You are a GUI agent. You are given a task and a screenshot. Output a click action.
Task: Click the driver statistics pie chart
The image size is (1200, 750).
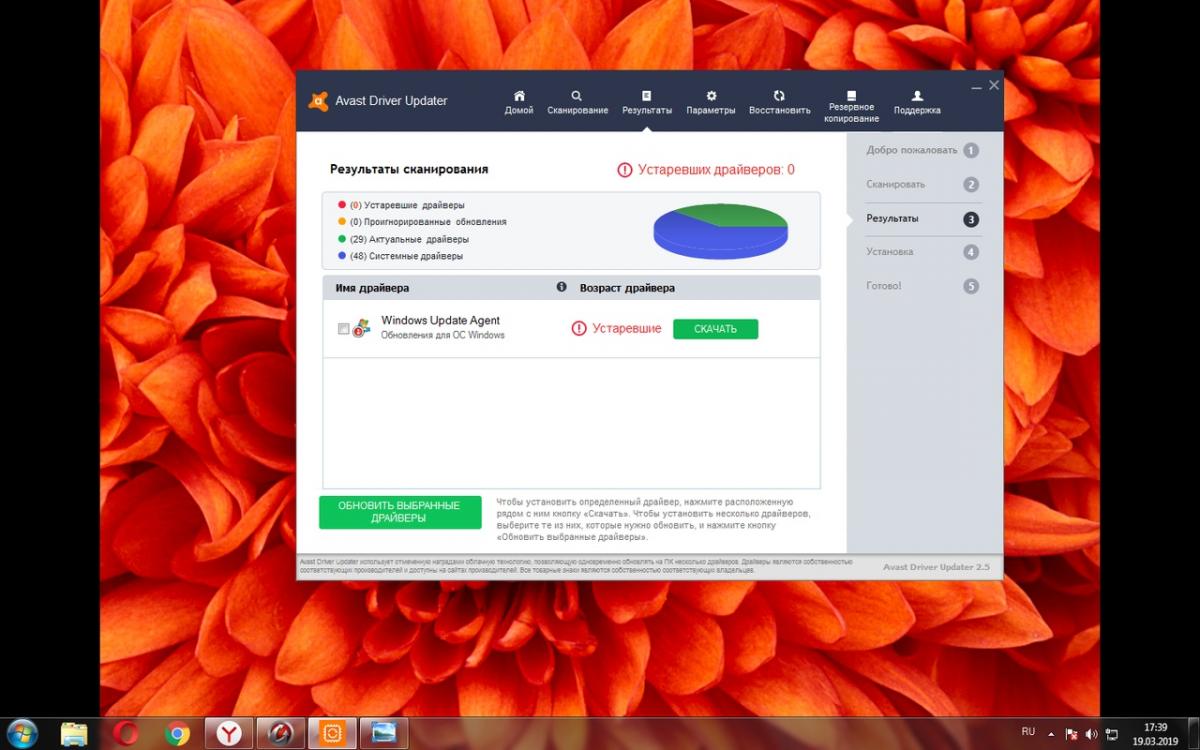pyautogui.click(x=720, y=231)
